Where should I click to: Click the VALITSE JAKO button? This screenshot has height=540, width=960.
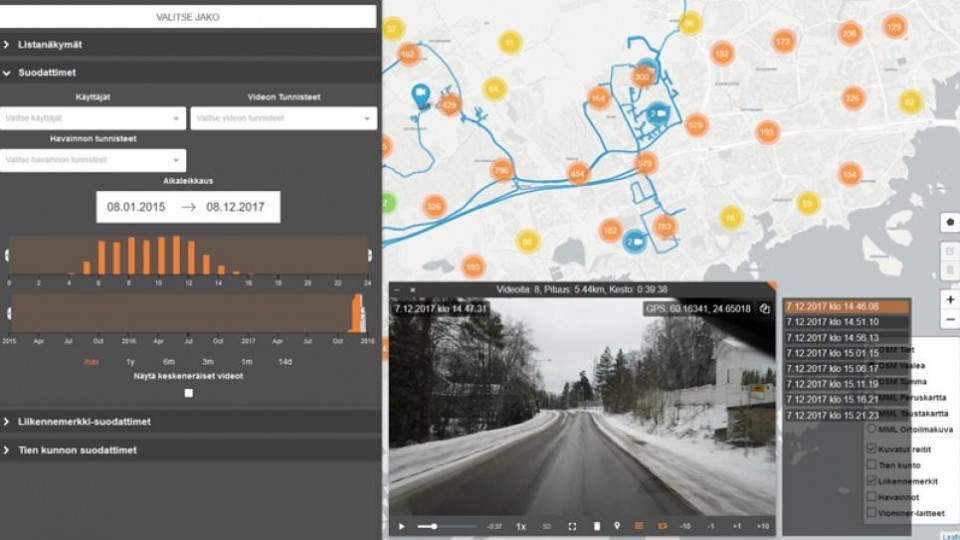tap(189, 17)
